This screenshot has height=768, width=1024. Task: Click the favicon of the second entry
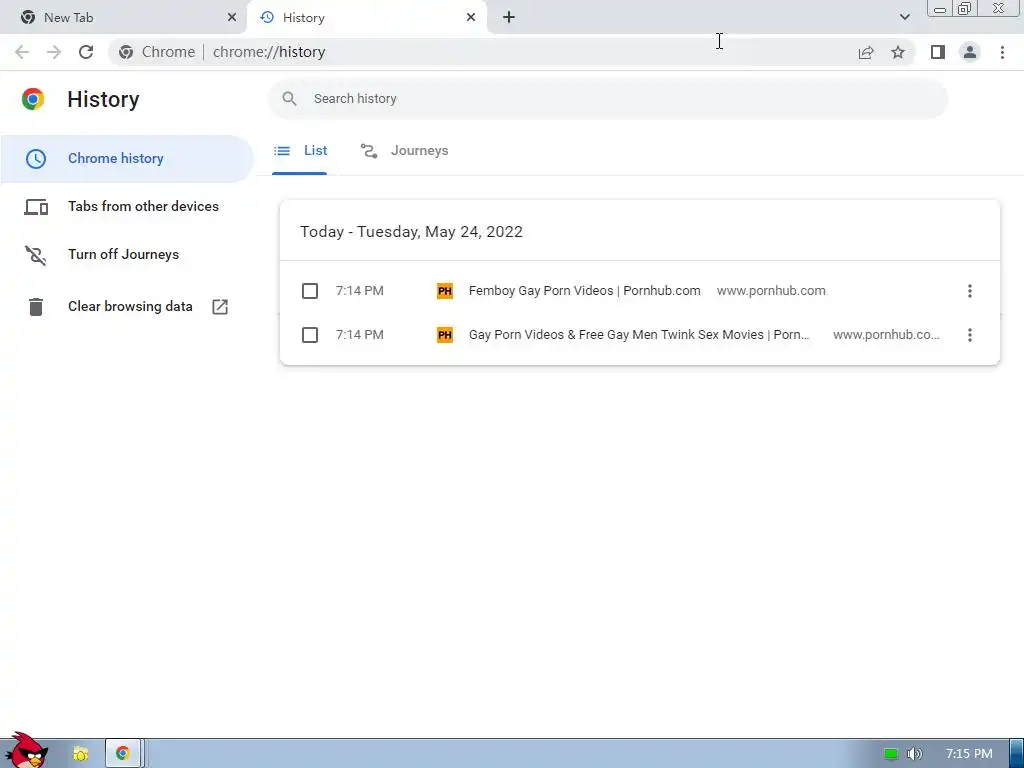pyautogui.click(x=445, y=335)
